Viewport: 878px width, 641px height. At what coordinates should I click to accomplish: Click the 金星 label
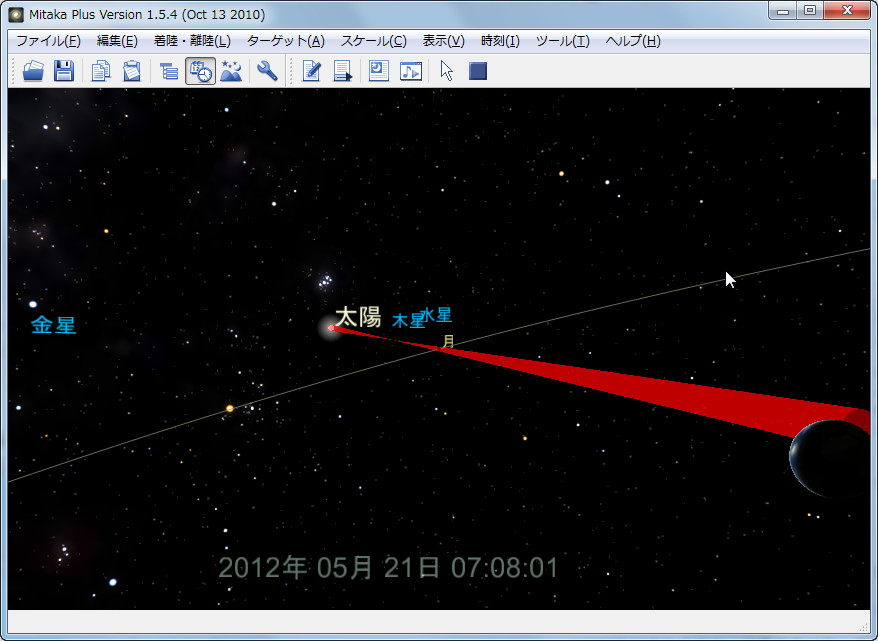53,325
